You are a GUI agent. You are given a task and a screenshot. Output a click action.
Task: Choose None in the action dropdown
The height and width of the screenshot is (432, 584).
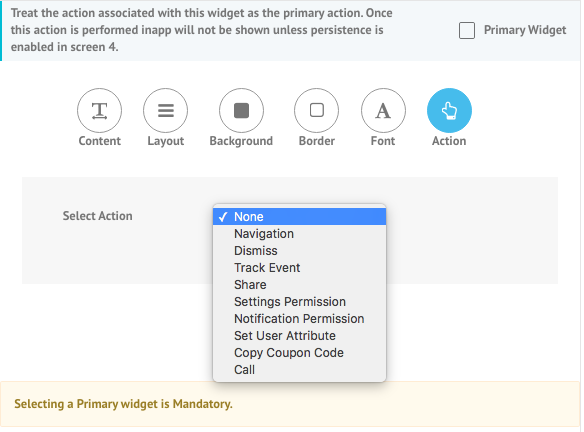pyautogui.click(x=299, y=217)
